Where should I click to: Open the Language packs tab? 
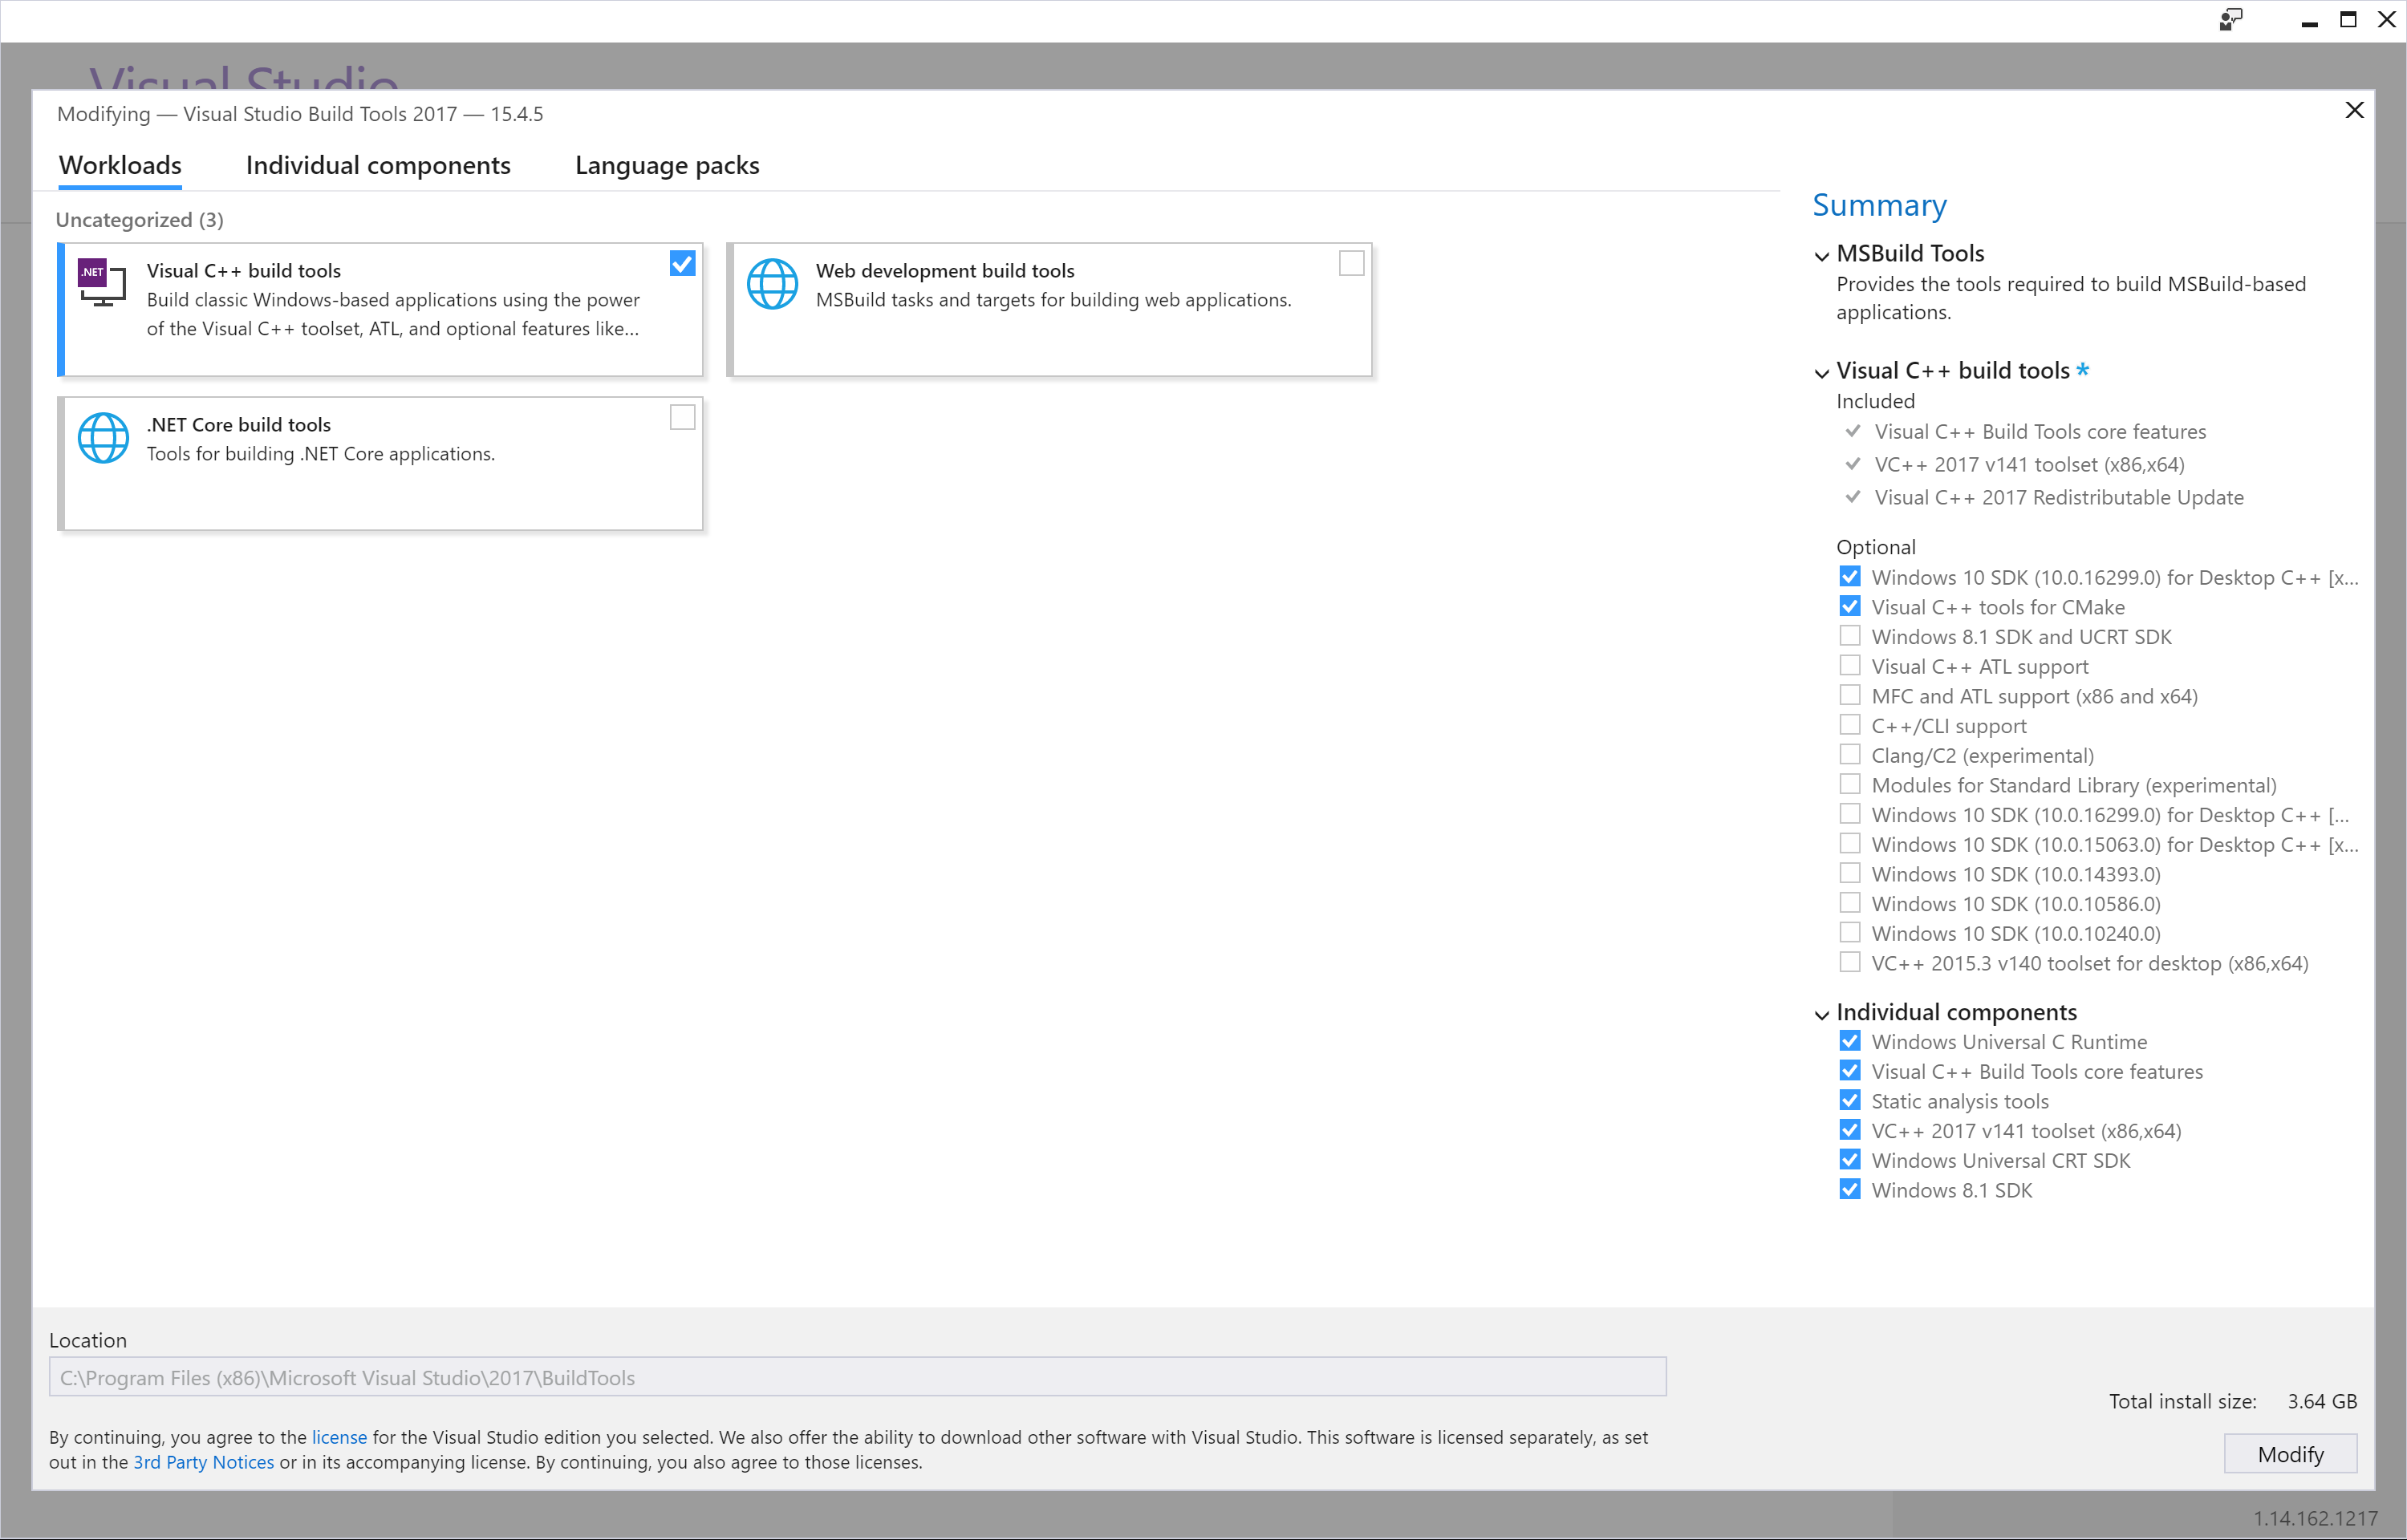tap(667, 165)
